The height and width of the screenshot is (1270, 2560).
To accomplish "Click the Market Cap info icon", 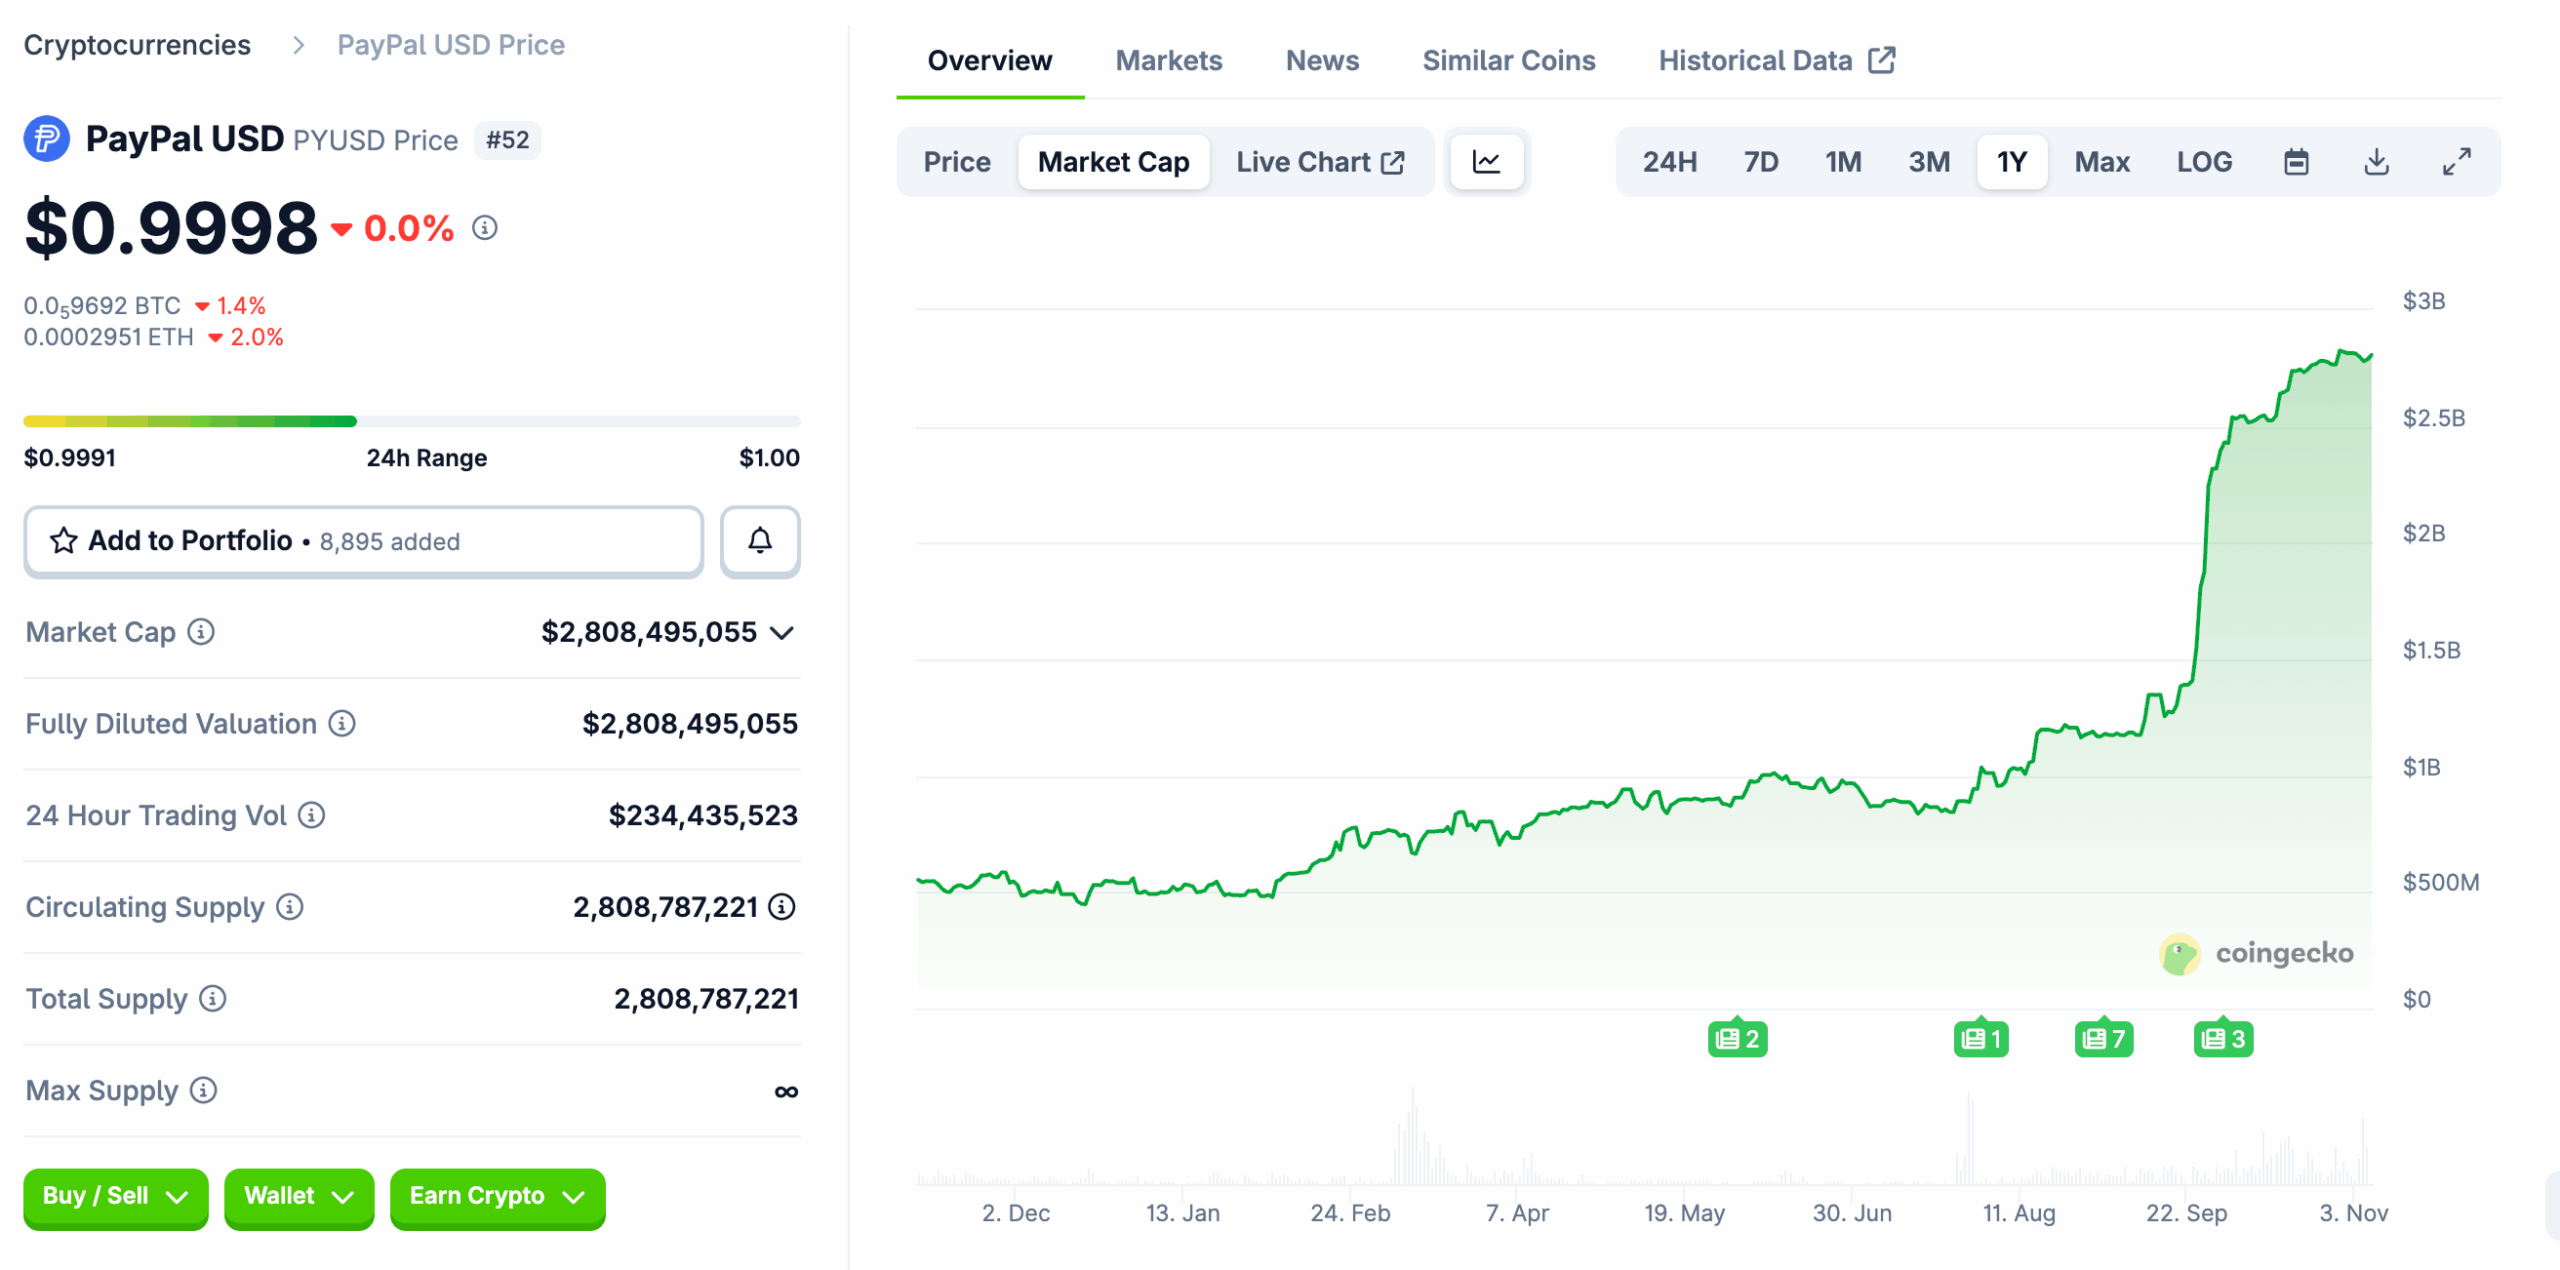I will [x=201, y=632].
